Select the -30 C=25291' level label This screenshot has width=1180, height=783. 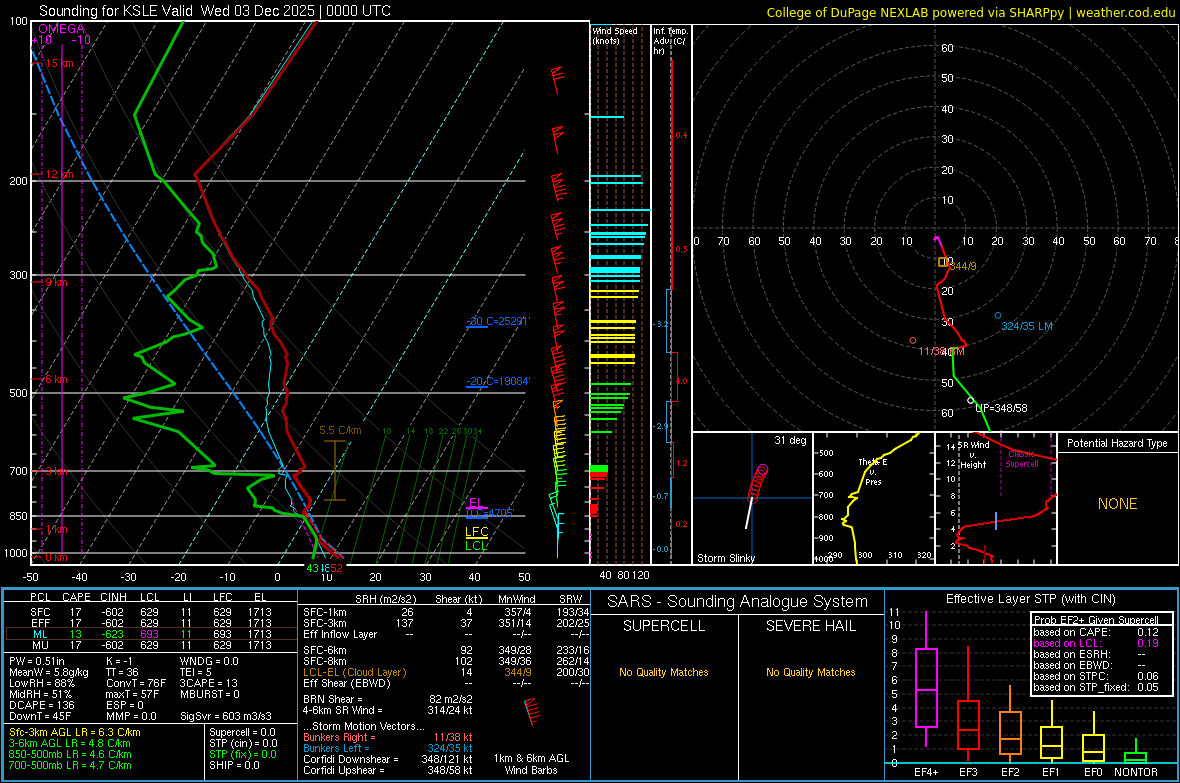click(x=498, y=321)
